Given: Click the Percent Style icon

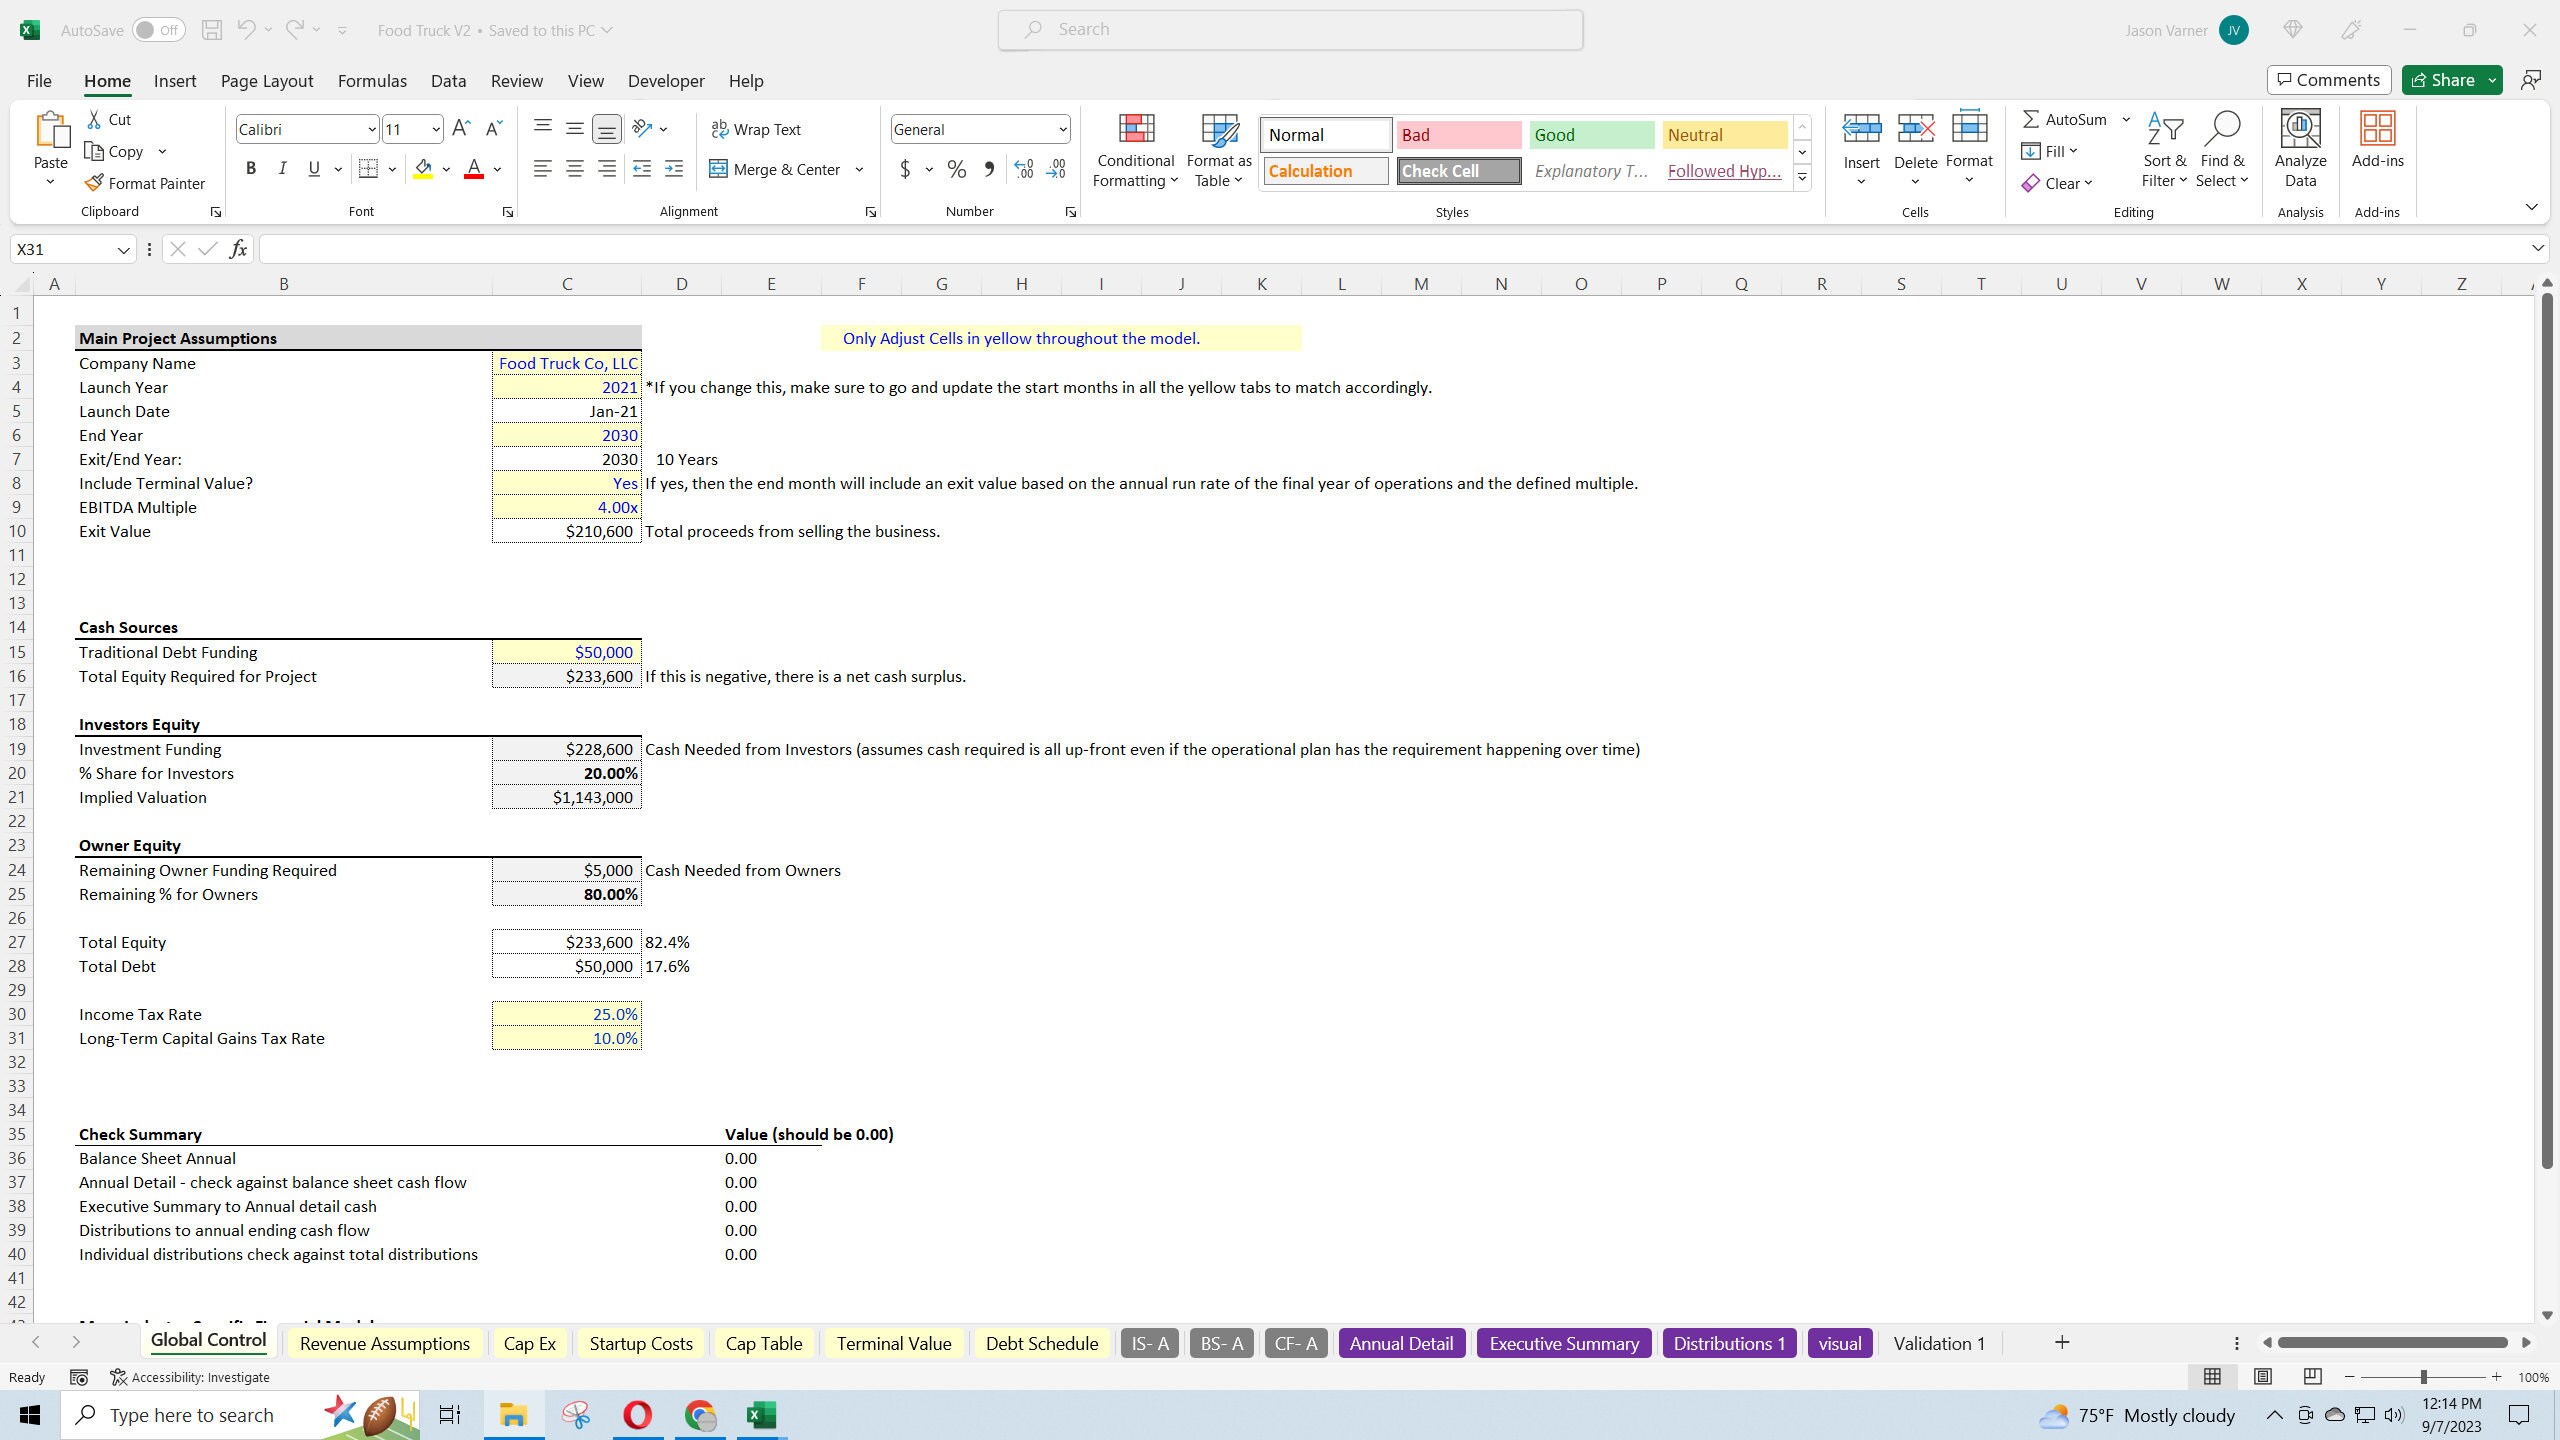Looking at the screenshot, I should click(x=957, y=169).
